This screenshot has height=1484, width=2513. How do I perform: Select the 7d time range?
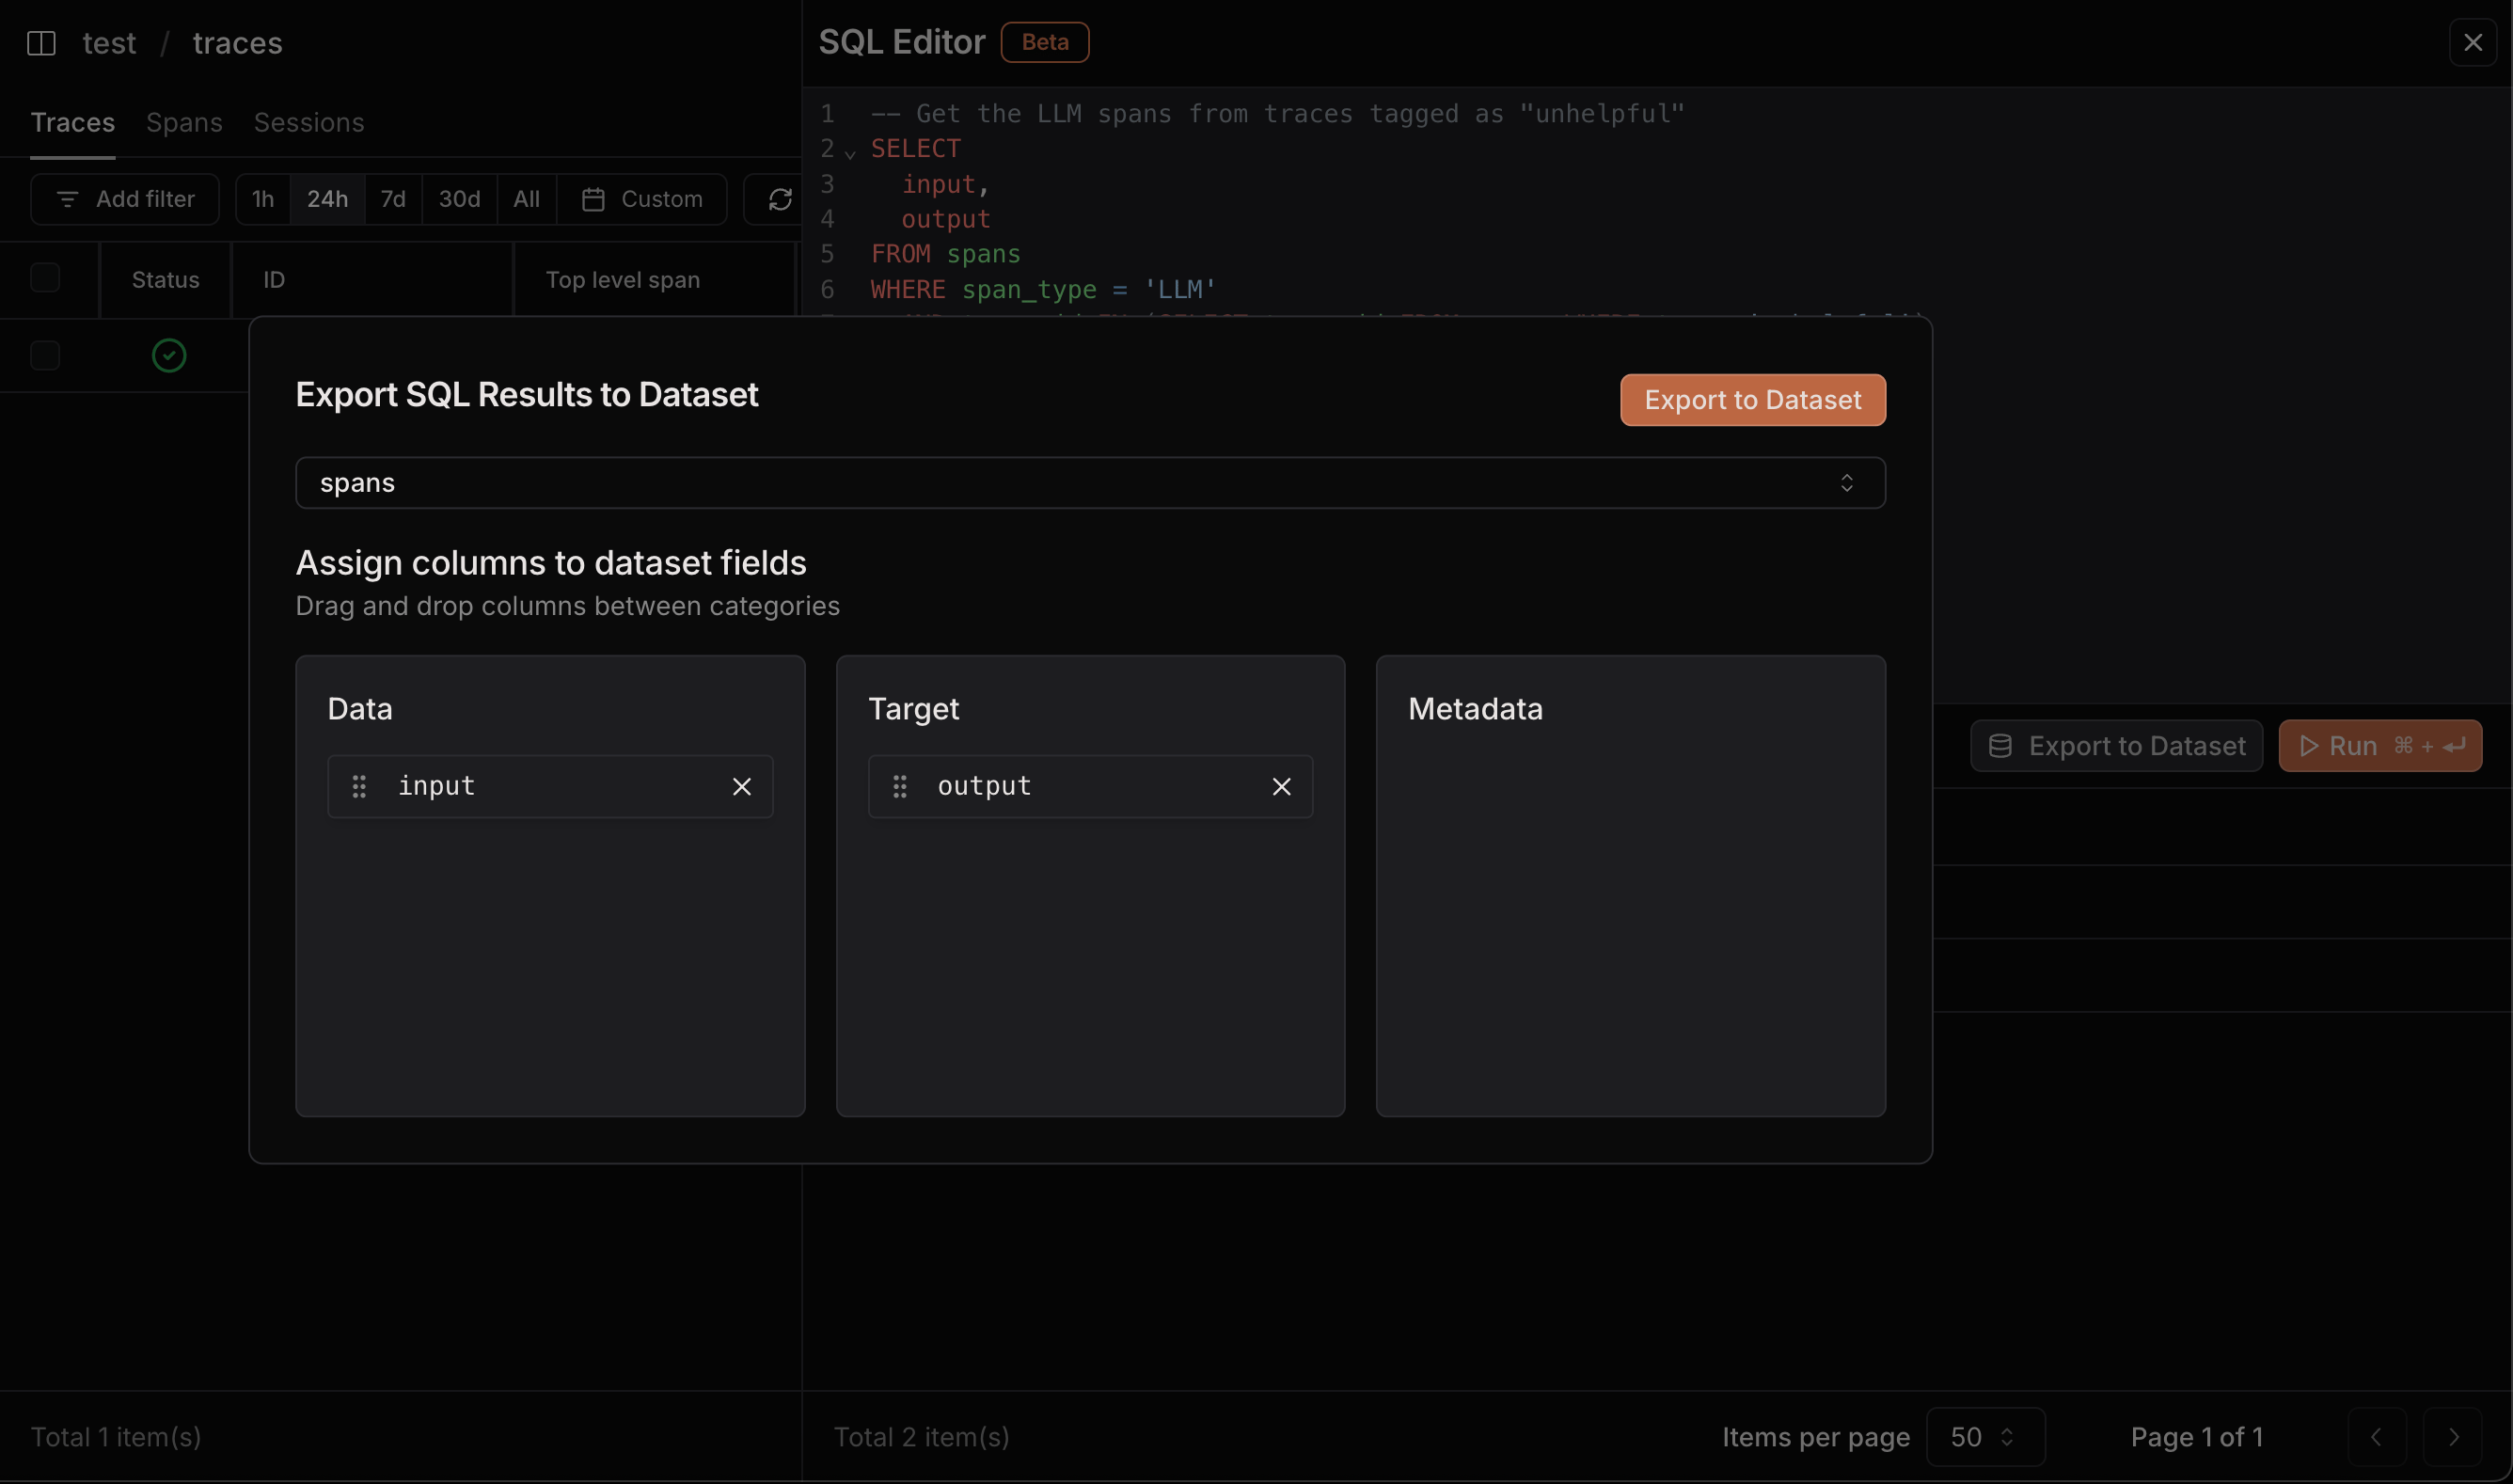click(x=393, y=199)
